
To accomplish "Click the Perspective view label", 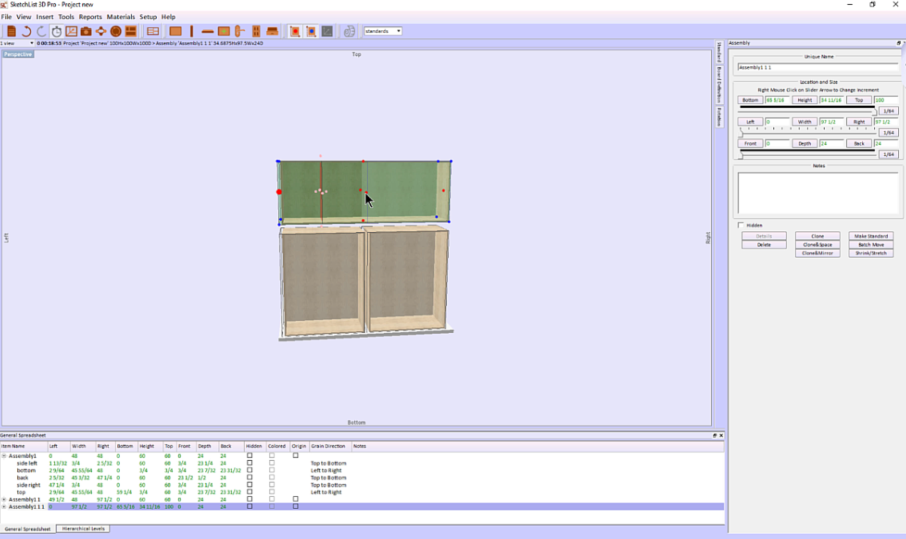I will 18,54.
